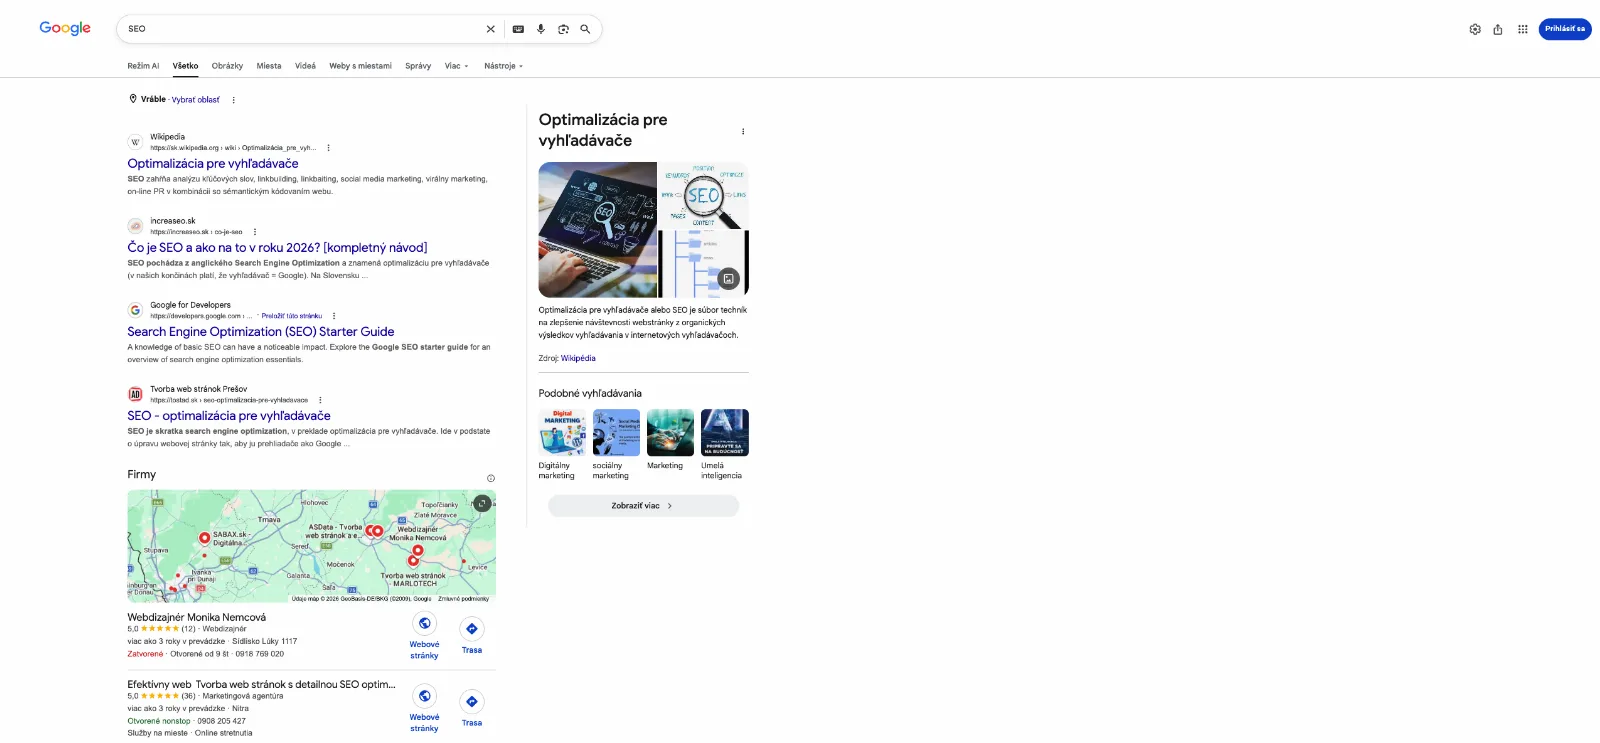Open sociálny marketing related search

pyautogui.click(x=616, y=445)
